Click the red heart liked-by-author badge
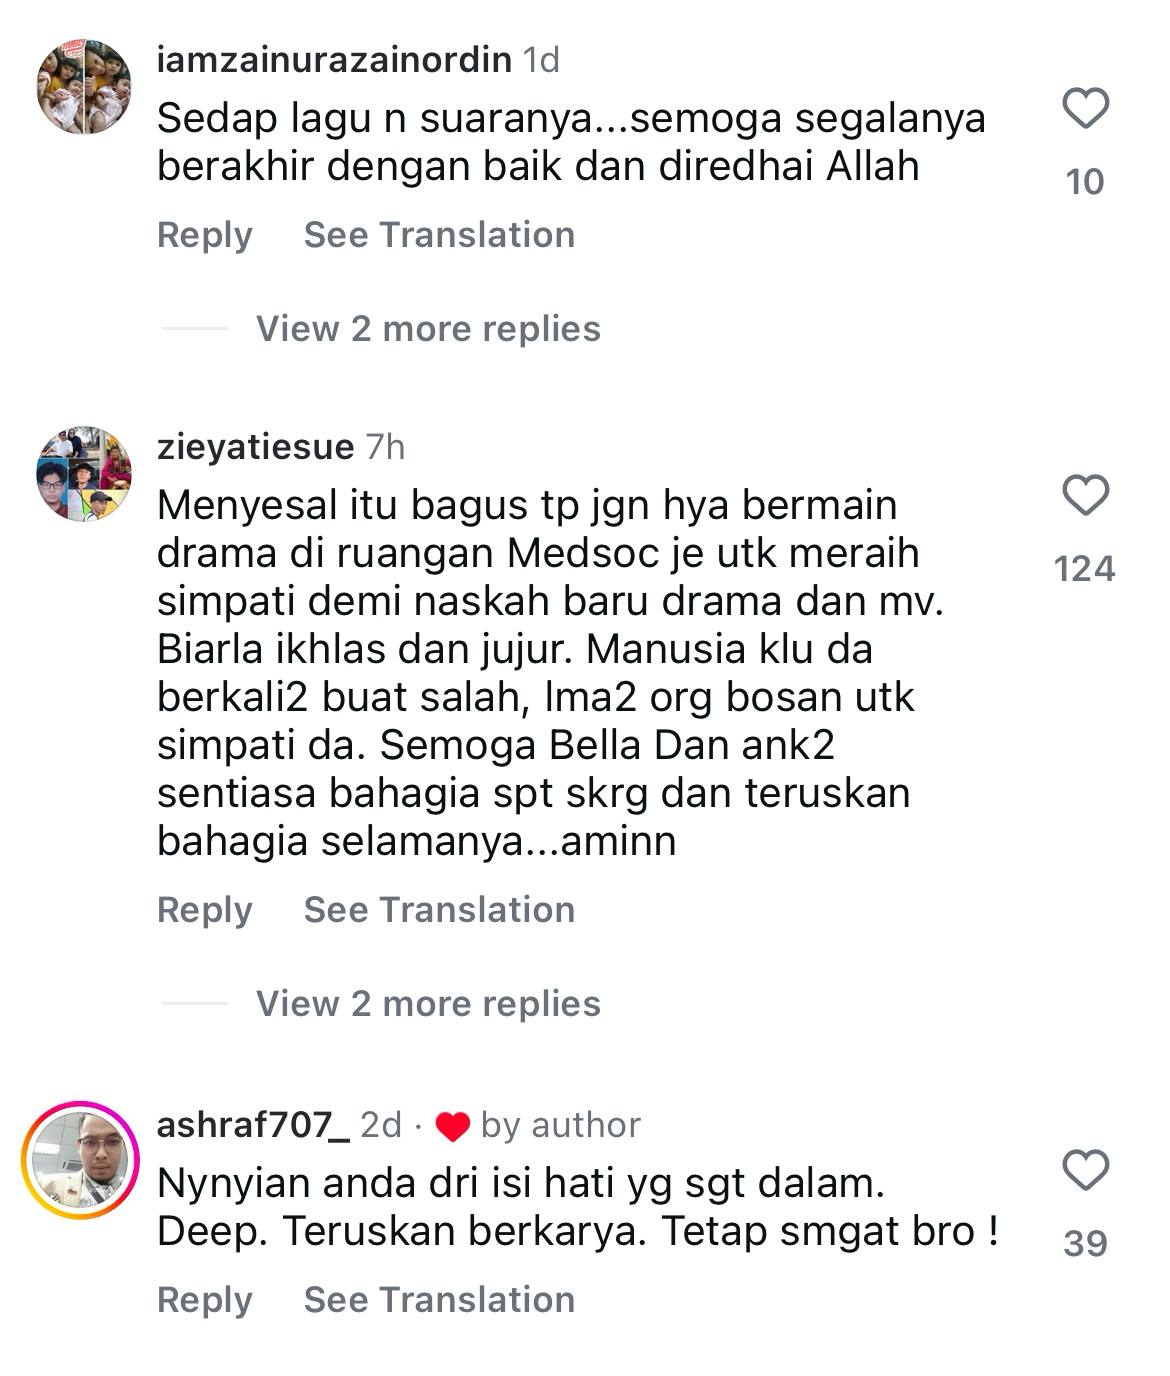Viewport: 1170px width, 1376px height. (x=453, y=1127)
